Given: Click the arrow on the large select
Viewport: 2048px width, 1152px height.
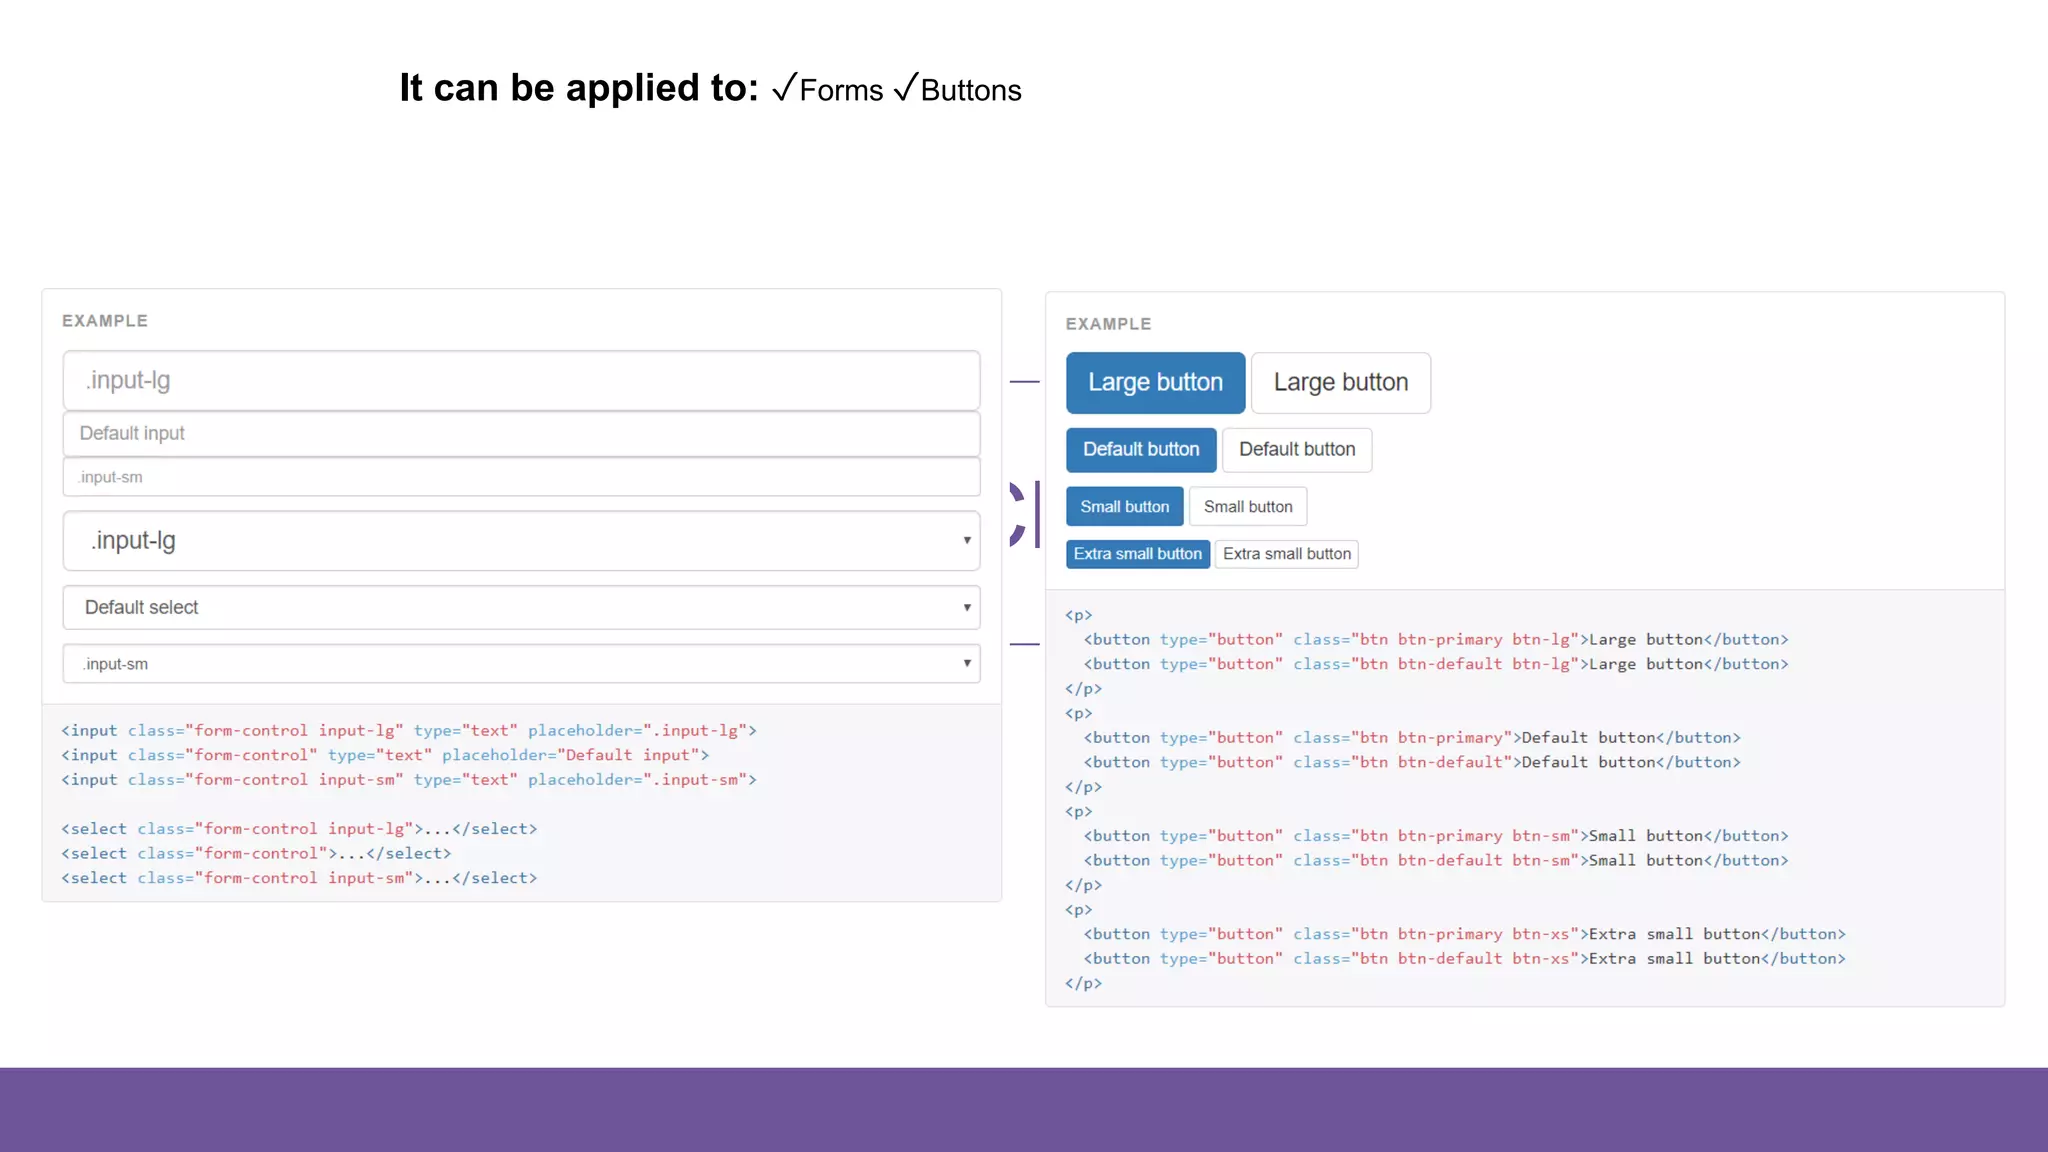Looking at the screenshot, I should click(x=966, y=541).
